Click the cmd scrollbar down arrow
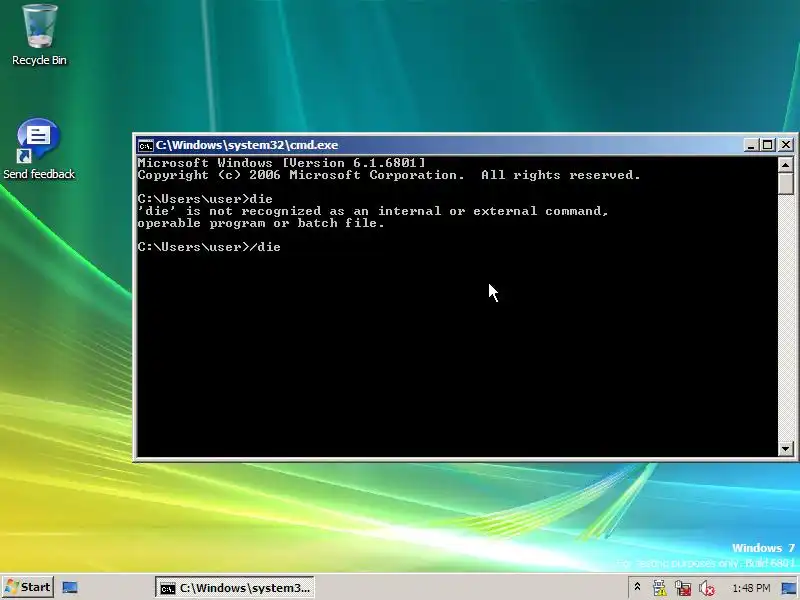 [x=786, y=449]
